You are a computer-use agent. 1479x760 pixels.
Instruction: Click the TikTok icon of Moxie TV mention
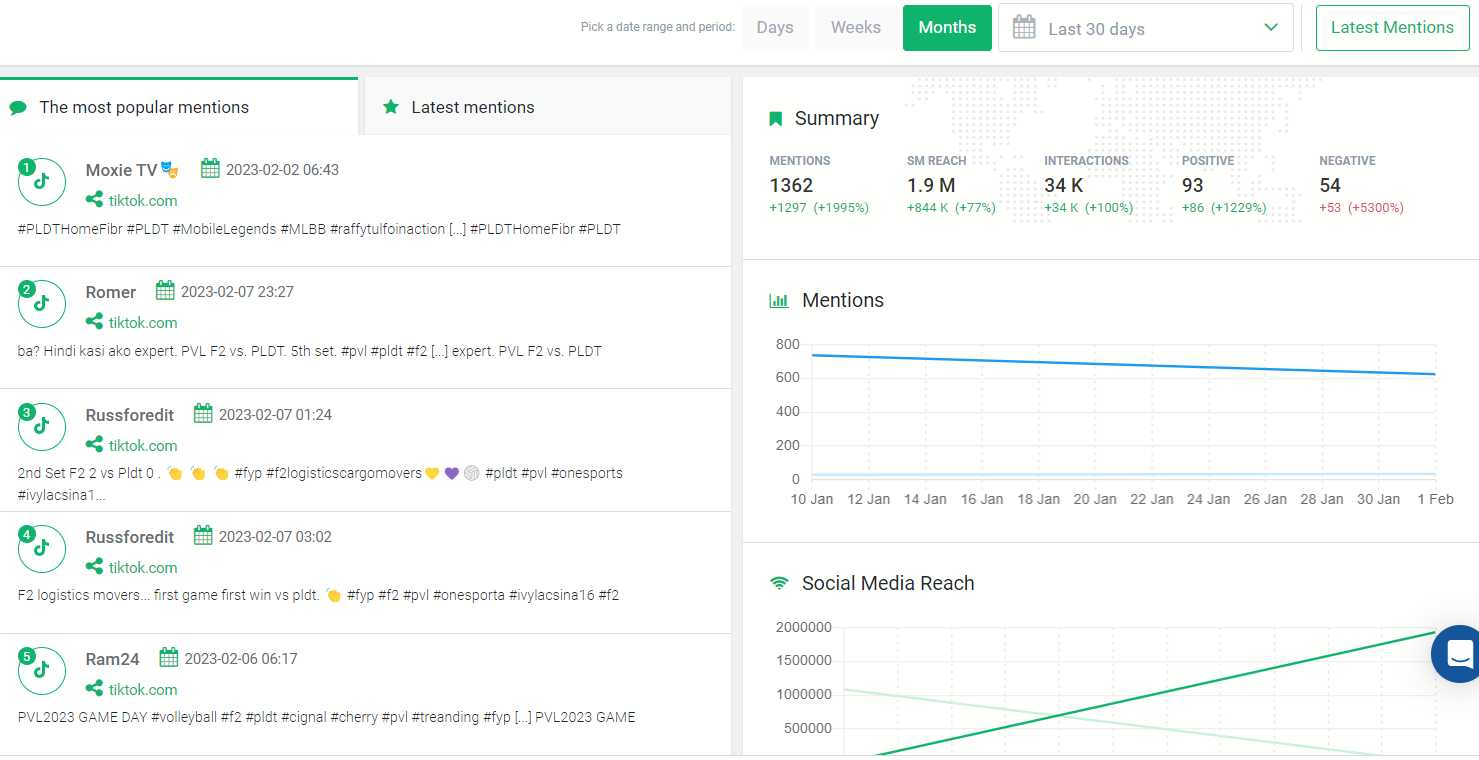pyautogui.click(x=42, y=182)
